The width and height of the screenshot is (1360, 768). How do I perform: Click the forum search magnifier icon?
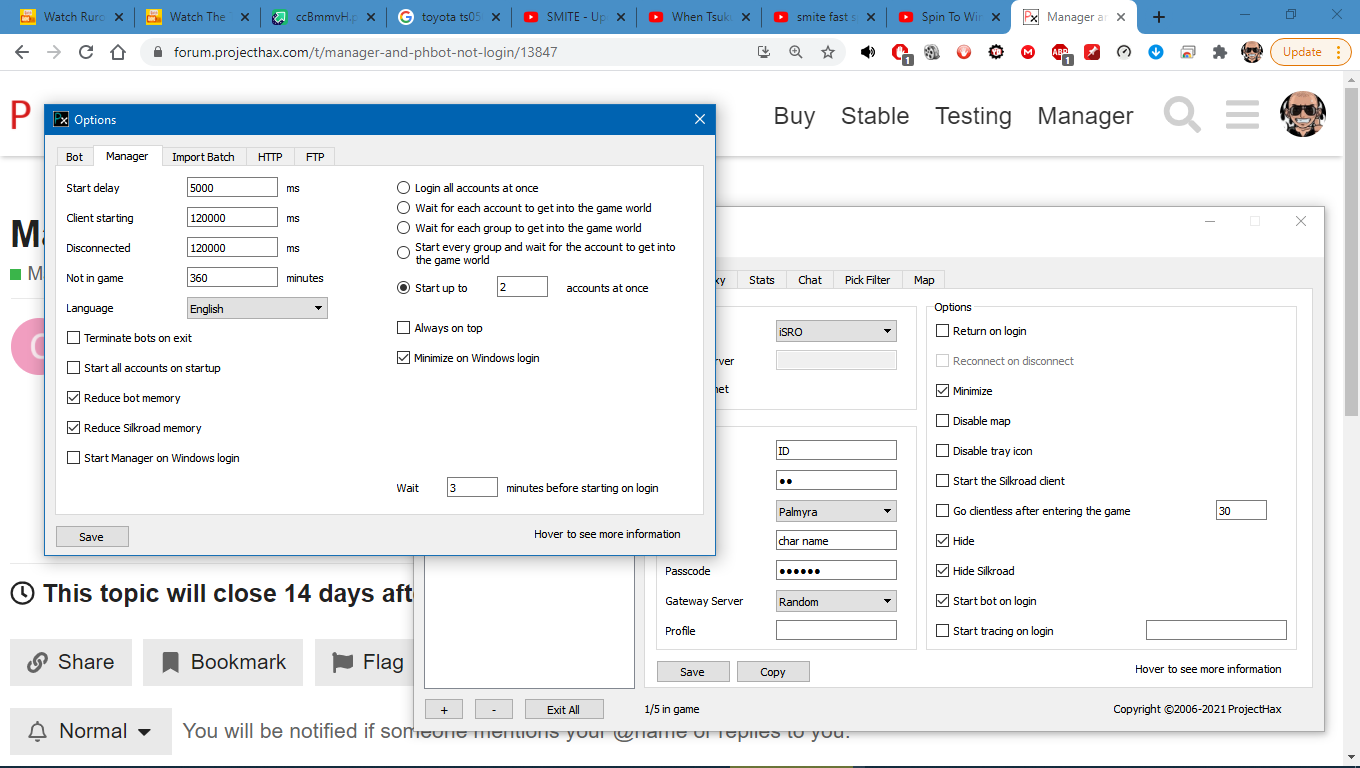click(x=1182, y=116)
